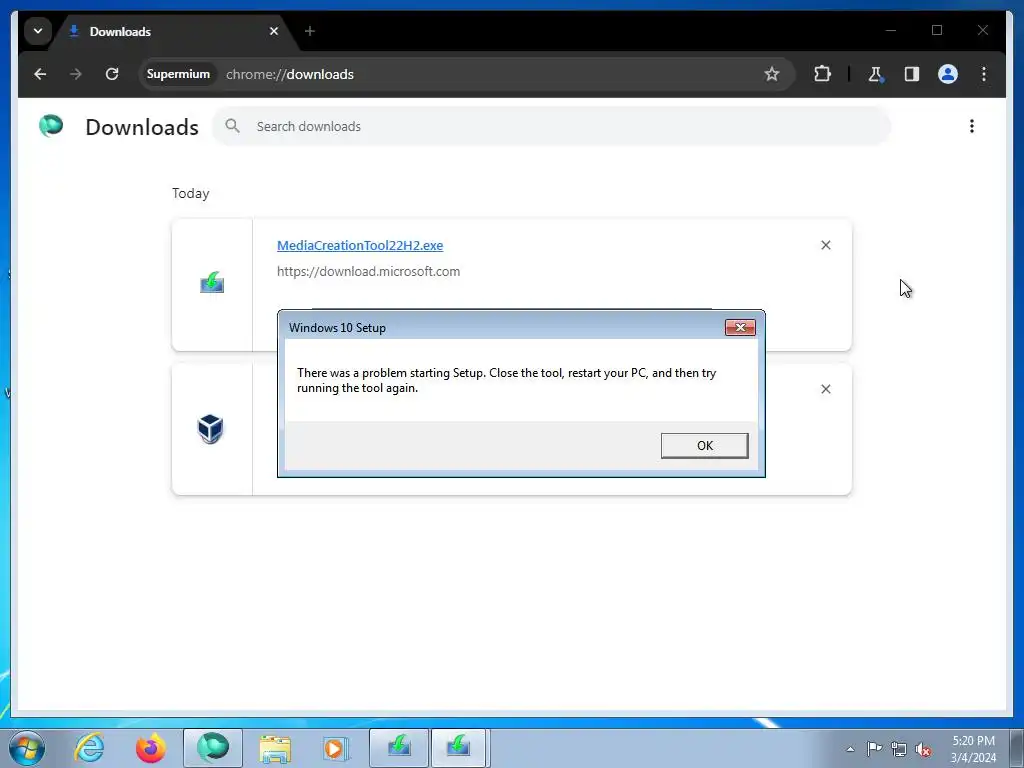This screenshot has height=768, width=1024.
Task: Click the muted volume tray icon
Action: click(923, 750)
